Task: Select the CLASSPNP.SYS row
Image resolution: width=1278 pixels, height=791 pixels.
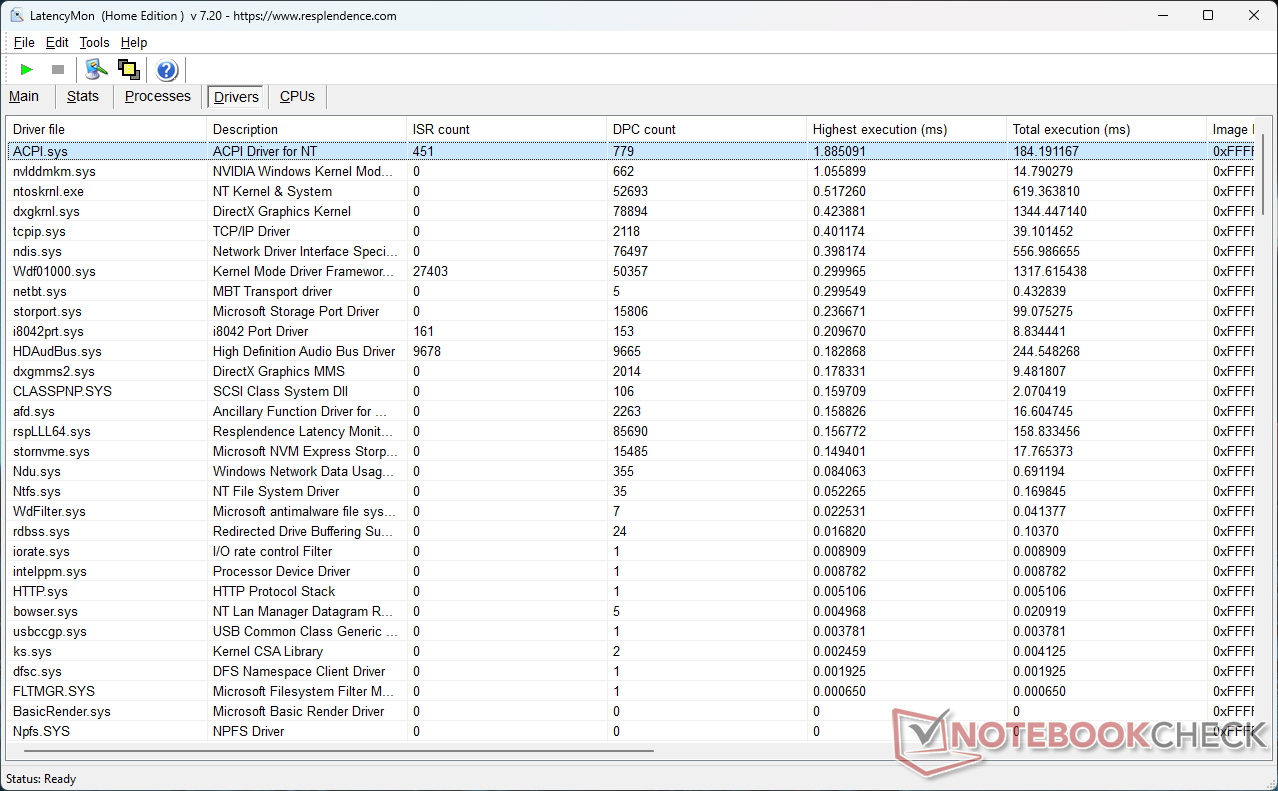Action: (631, 391)
